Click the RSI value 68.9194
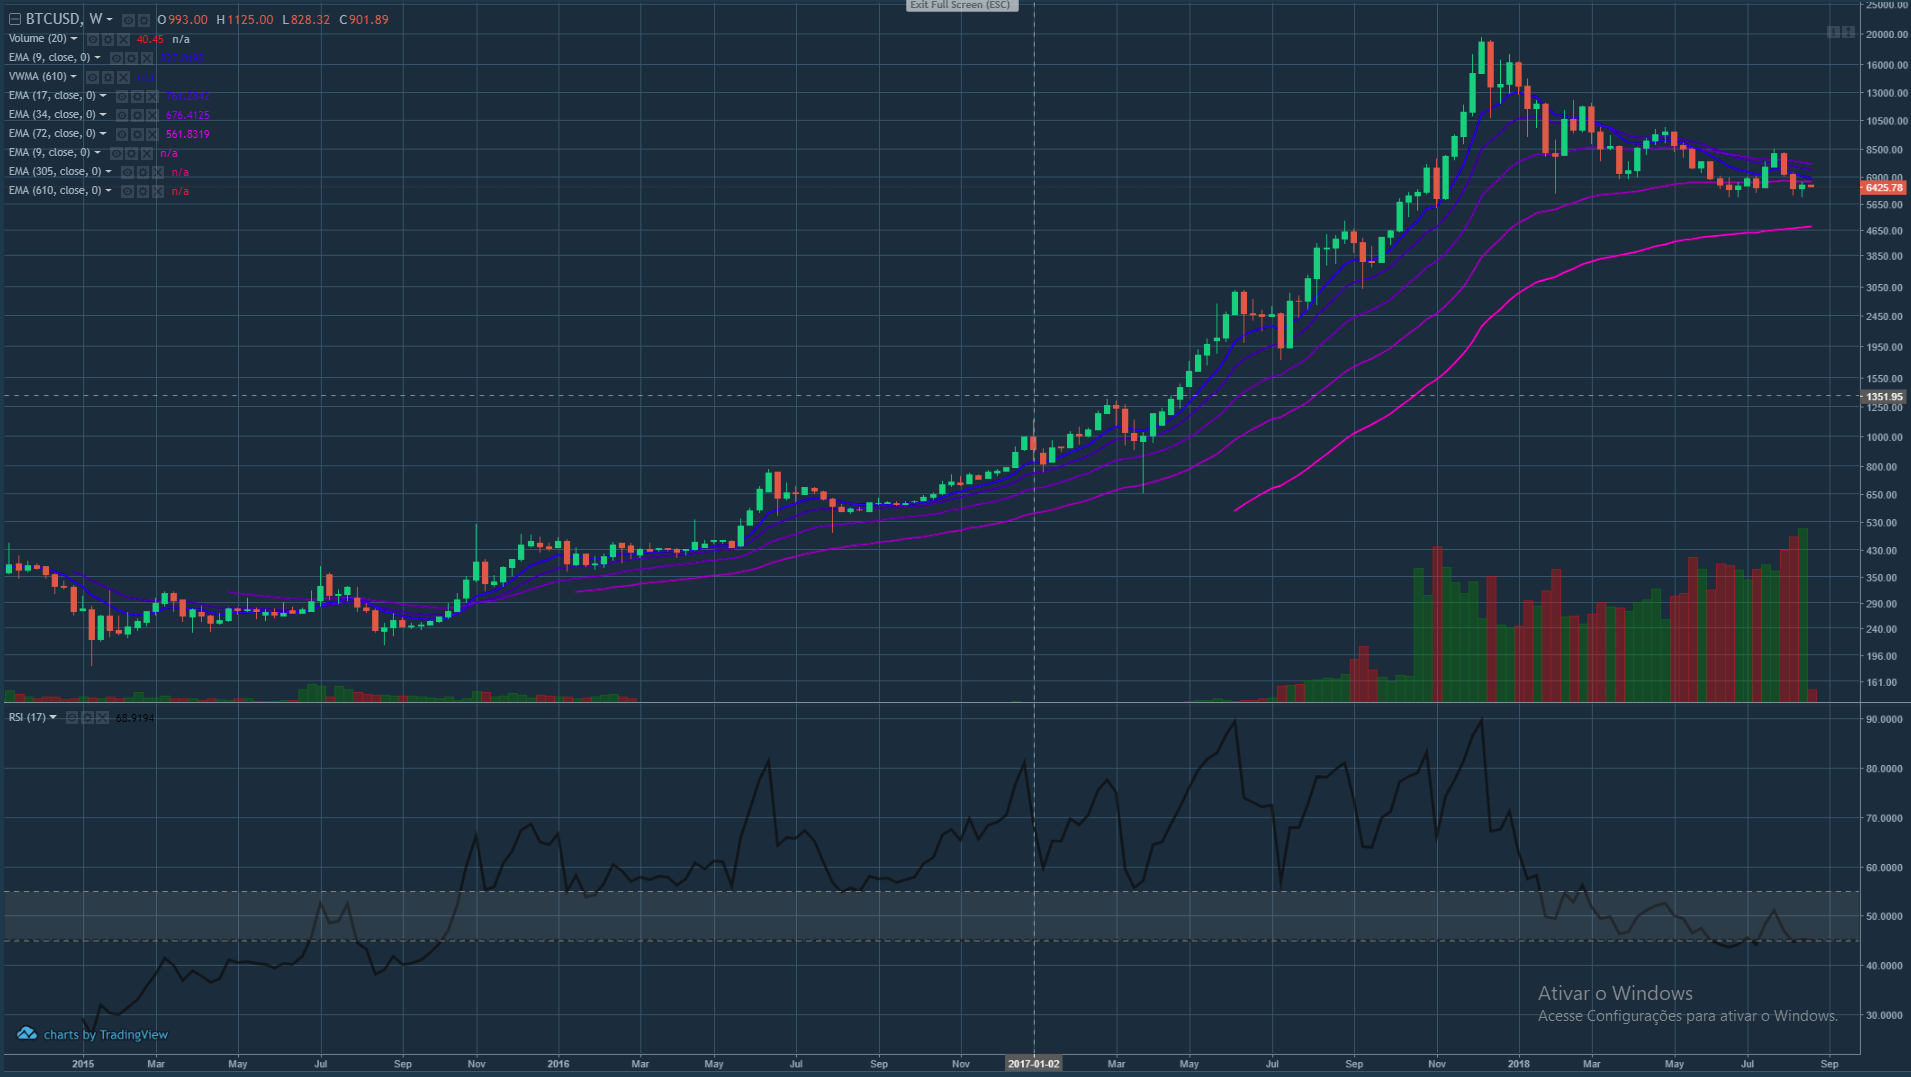 click(135, 718)
